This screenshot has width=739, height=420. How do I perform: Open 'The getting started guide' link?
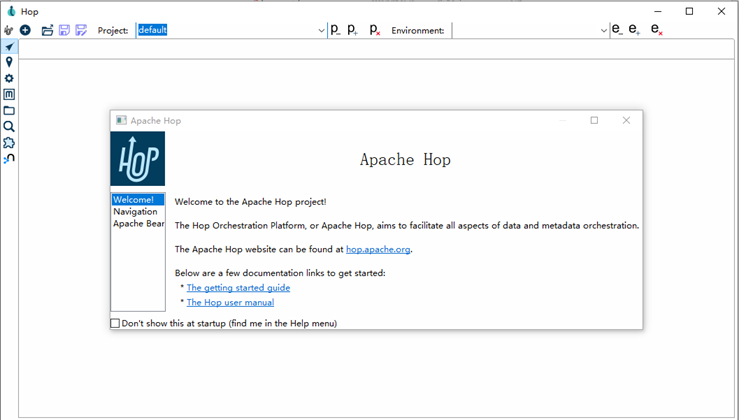238,288
